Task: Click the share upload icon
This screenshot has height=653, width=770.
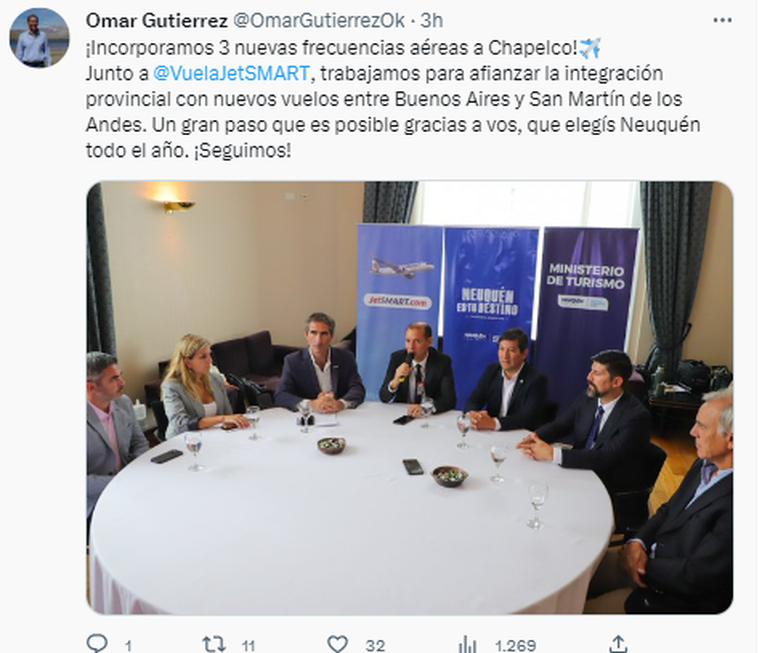Action: pos(619,643)
